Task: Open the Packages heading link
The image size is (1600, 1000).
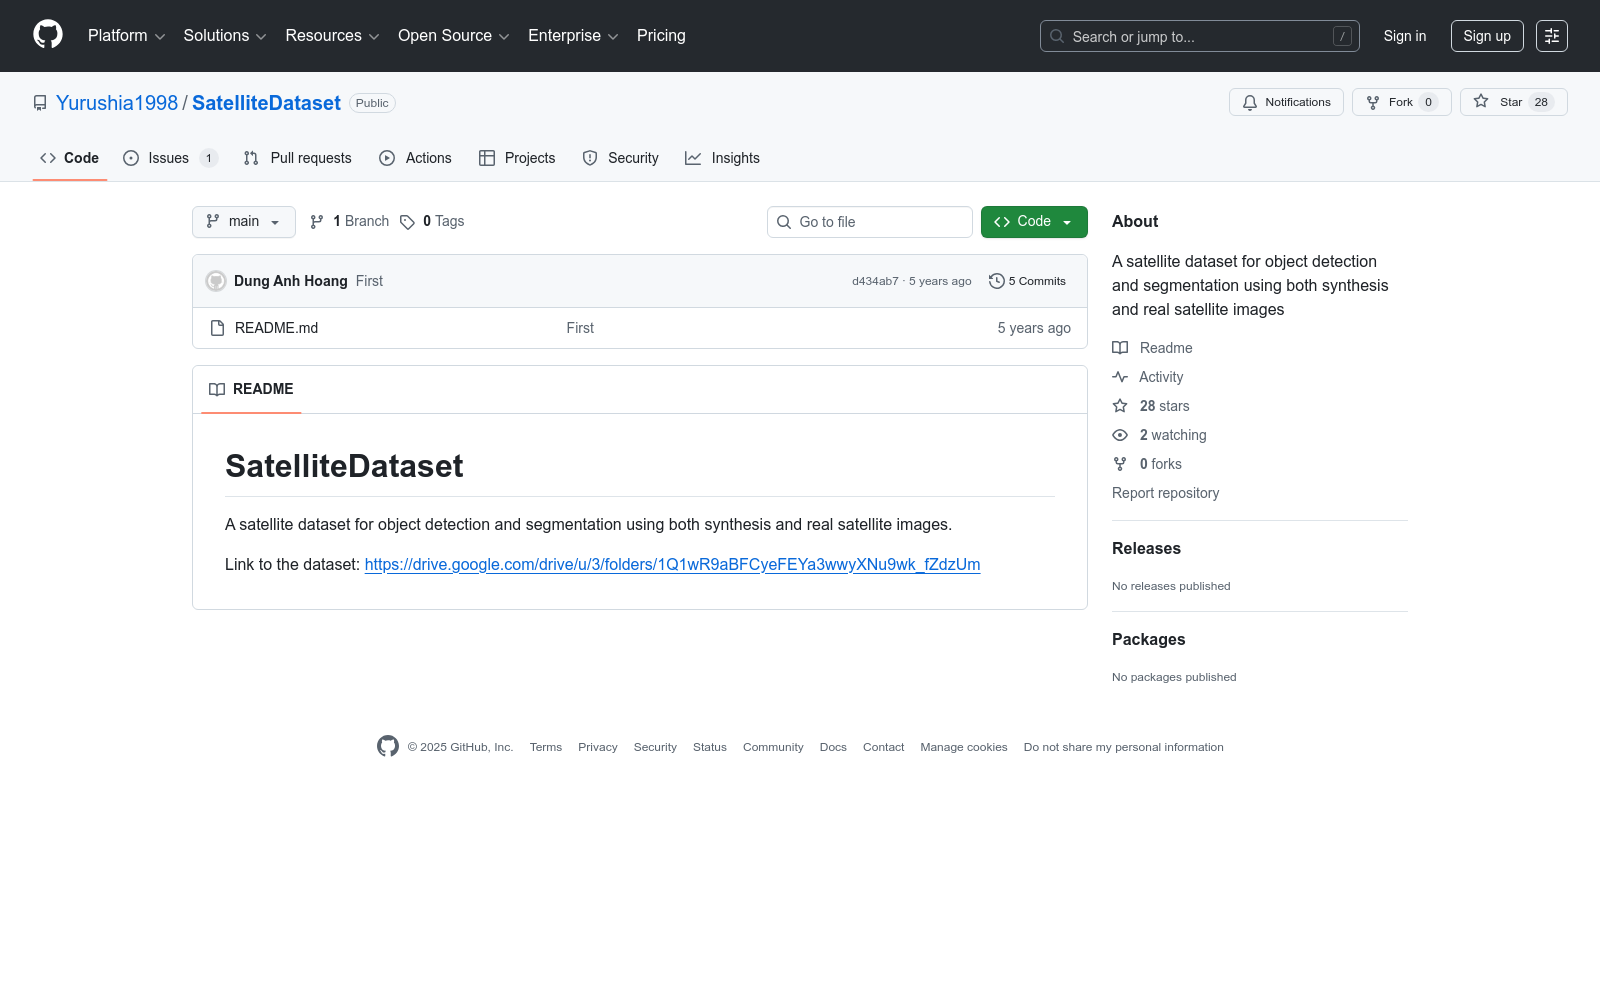Action: (1148, 639)
